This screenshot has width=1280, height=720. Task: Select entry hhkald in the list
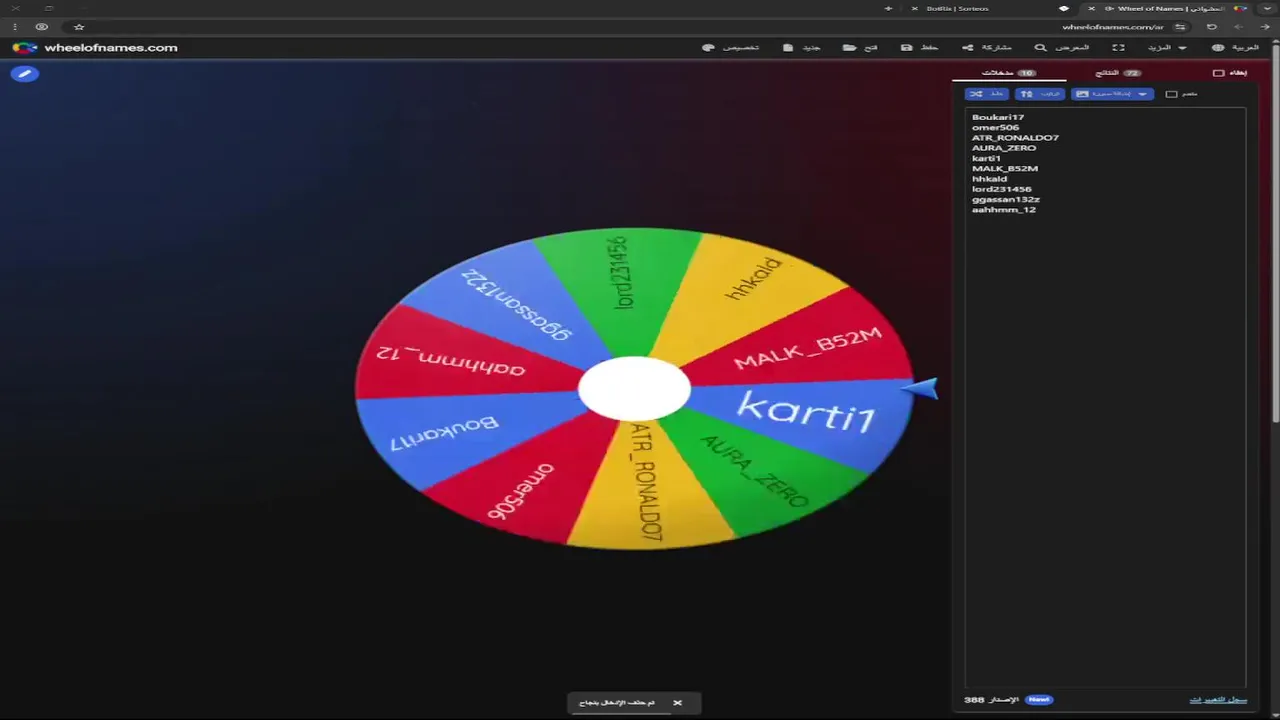[x=989, y=179]
